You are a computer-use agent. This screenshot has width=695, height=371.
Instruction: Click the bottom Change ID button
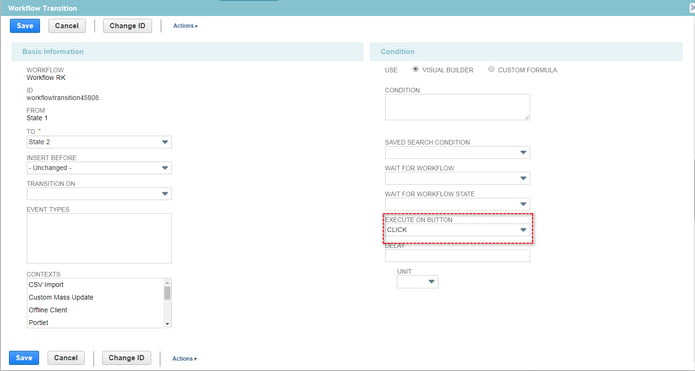pos(127,358)
